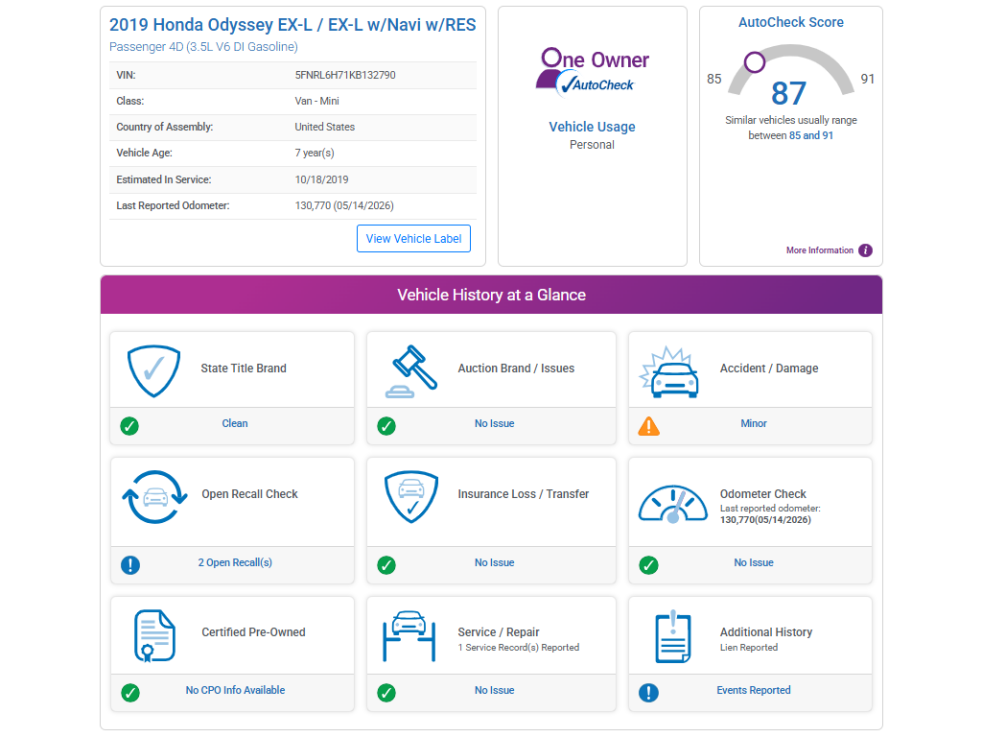Click the Accident / Damage car crash icon
The image size is (982, 737).
point(669,373)
